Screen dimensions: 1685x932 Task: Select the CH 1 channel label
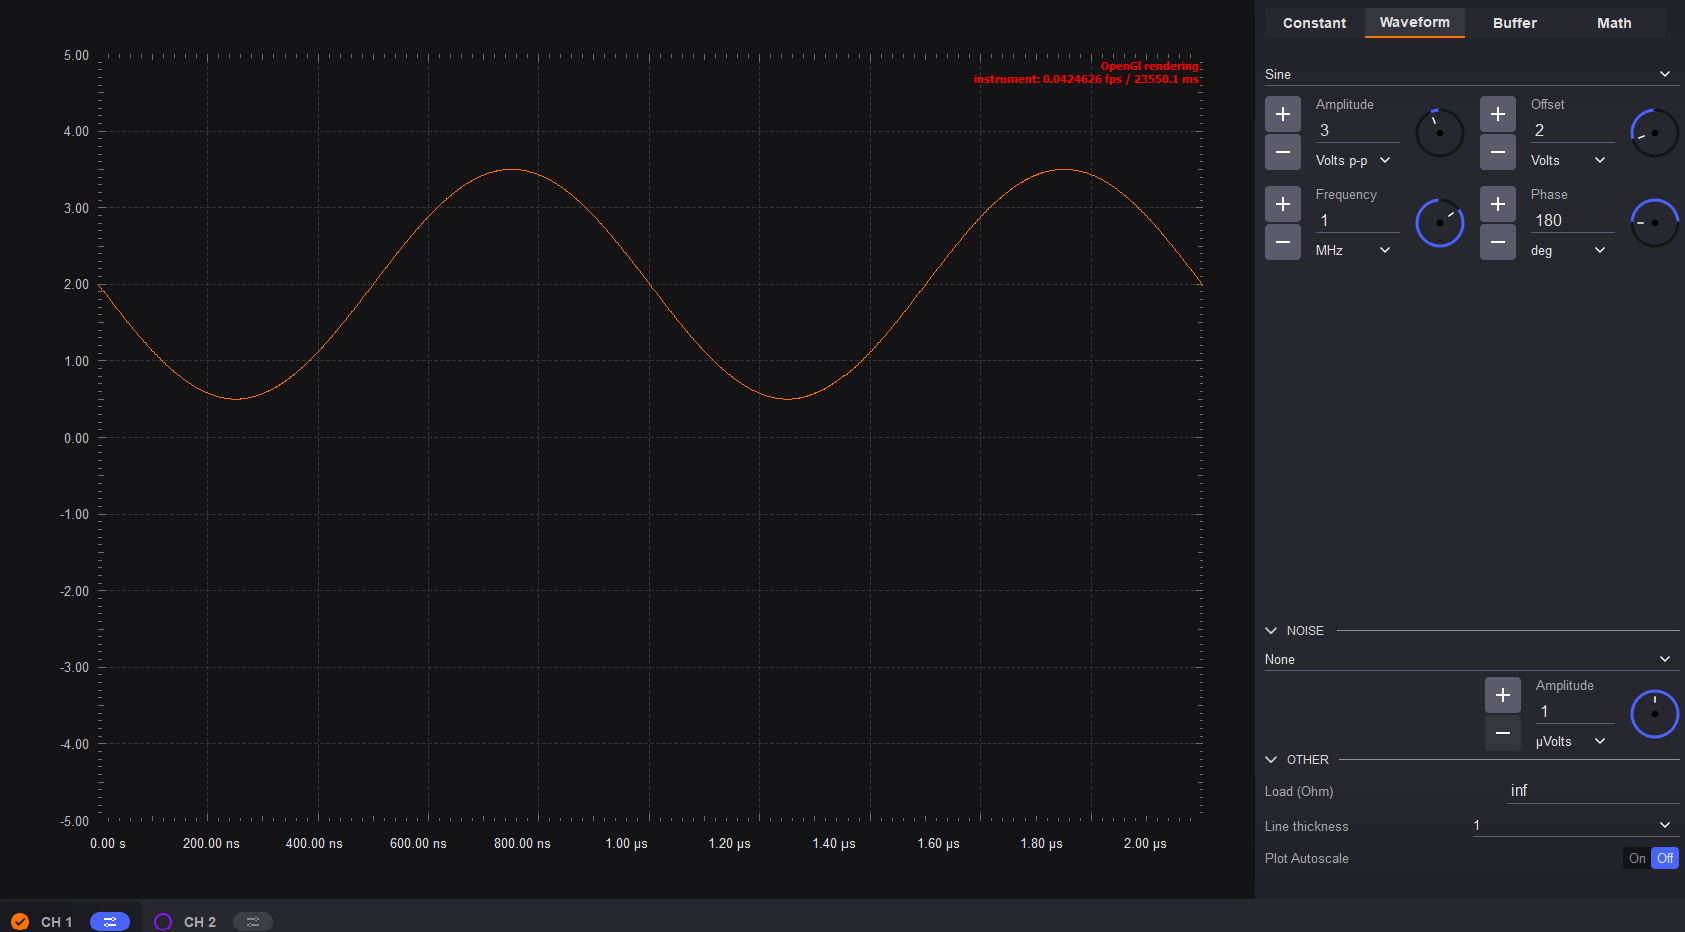click(x=57, y=922)
